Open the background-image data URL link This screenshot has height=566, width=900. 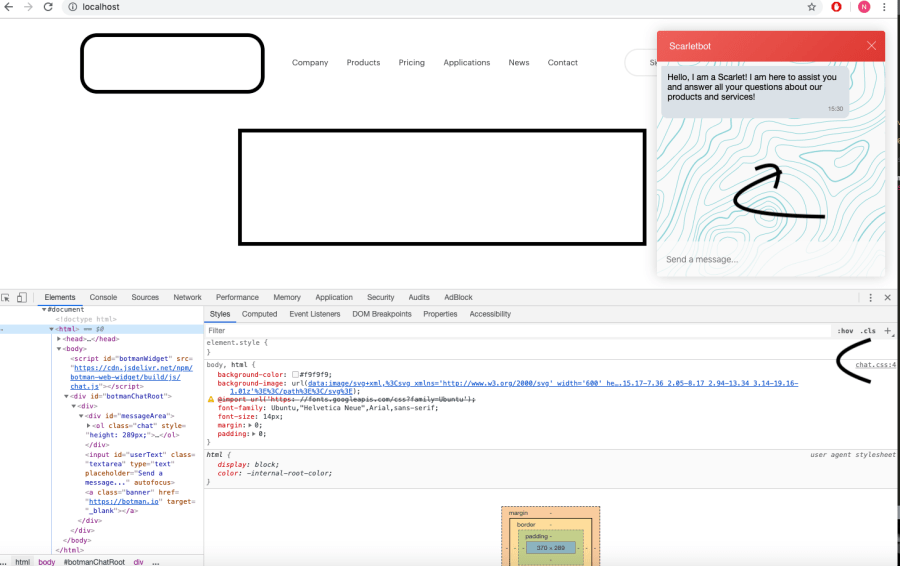click(553, 383)
